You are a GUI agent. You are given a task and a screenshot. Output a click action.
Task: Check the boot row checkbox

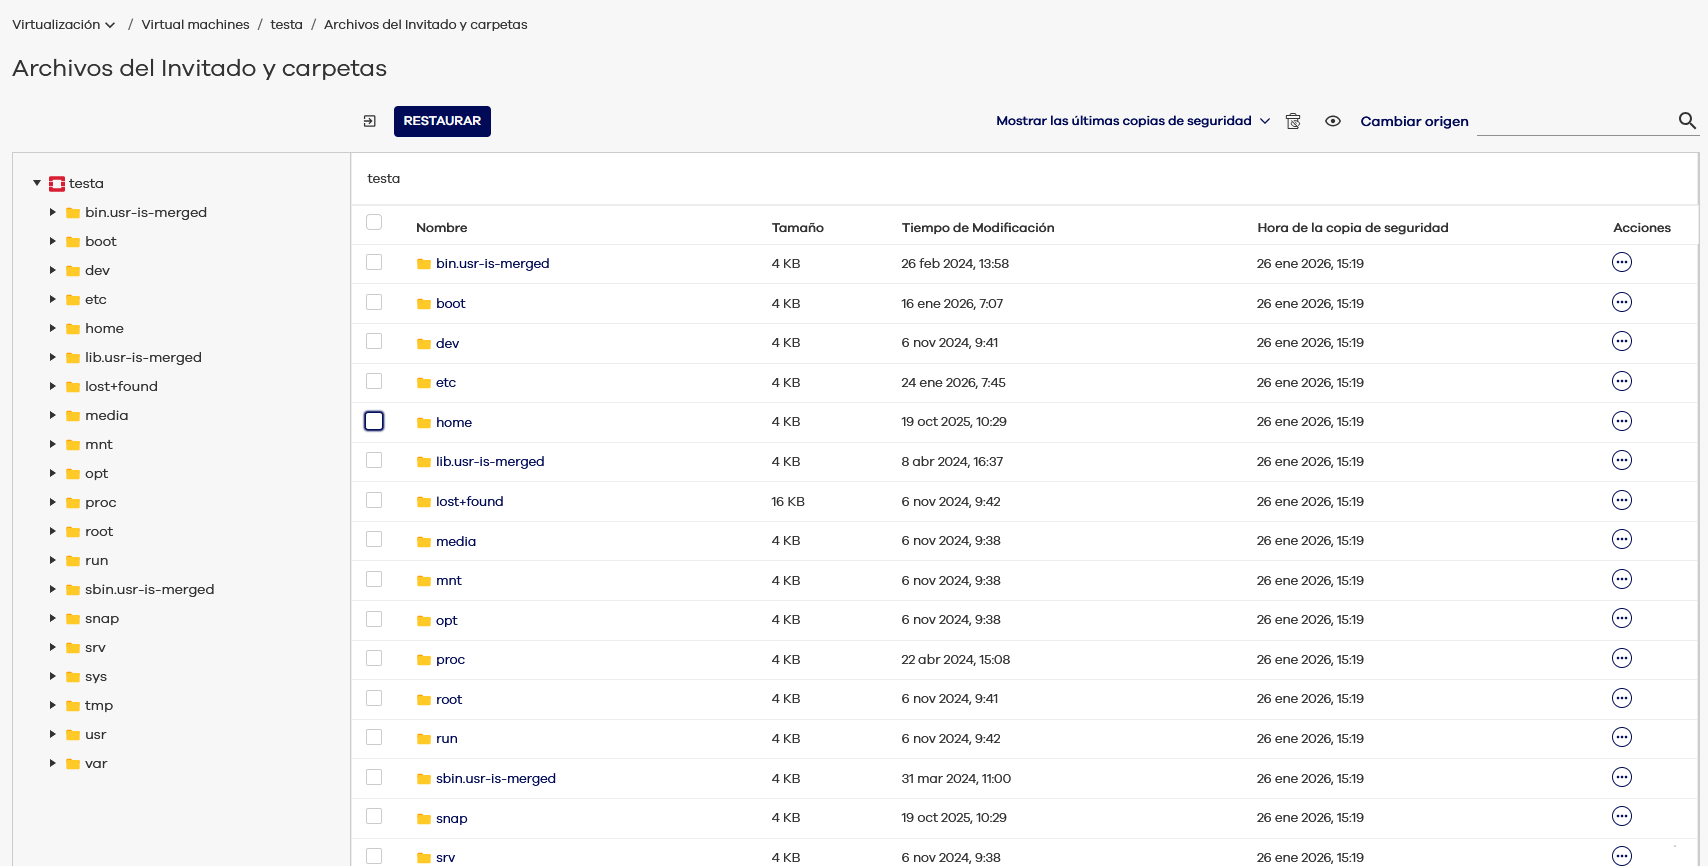tap(374, 302)
